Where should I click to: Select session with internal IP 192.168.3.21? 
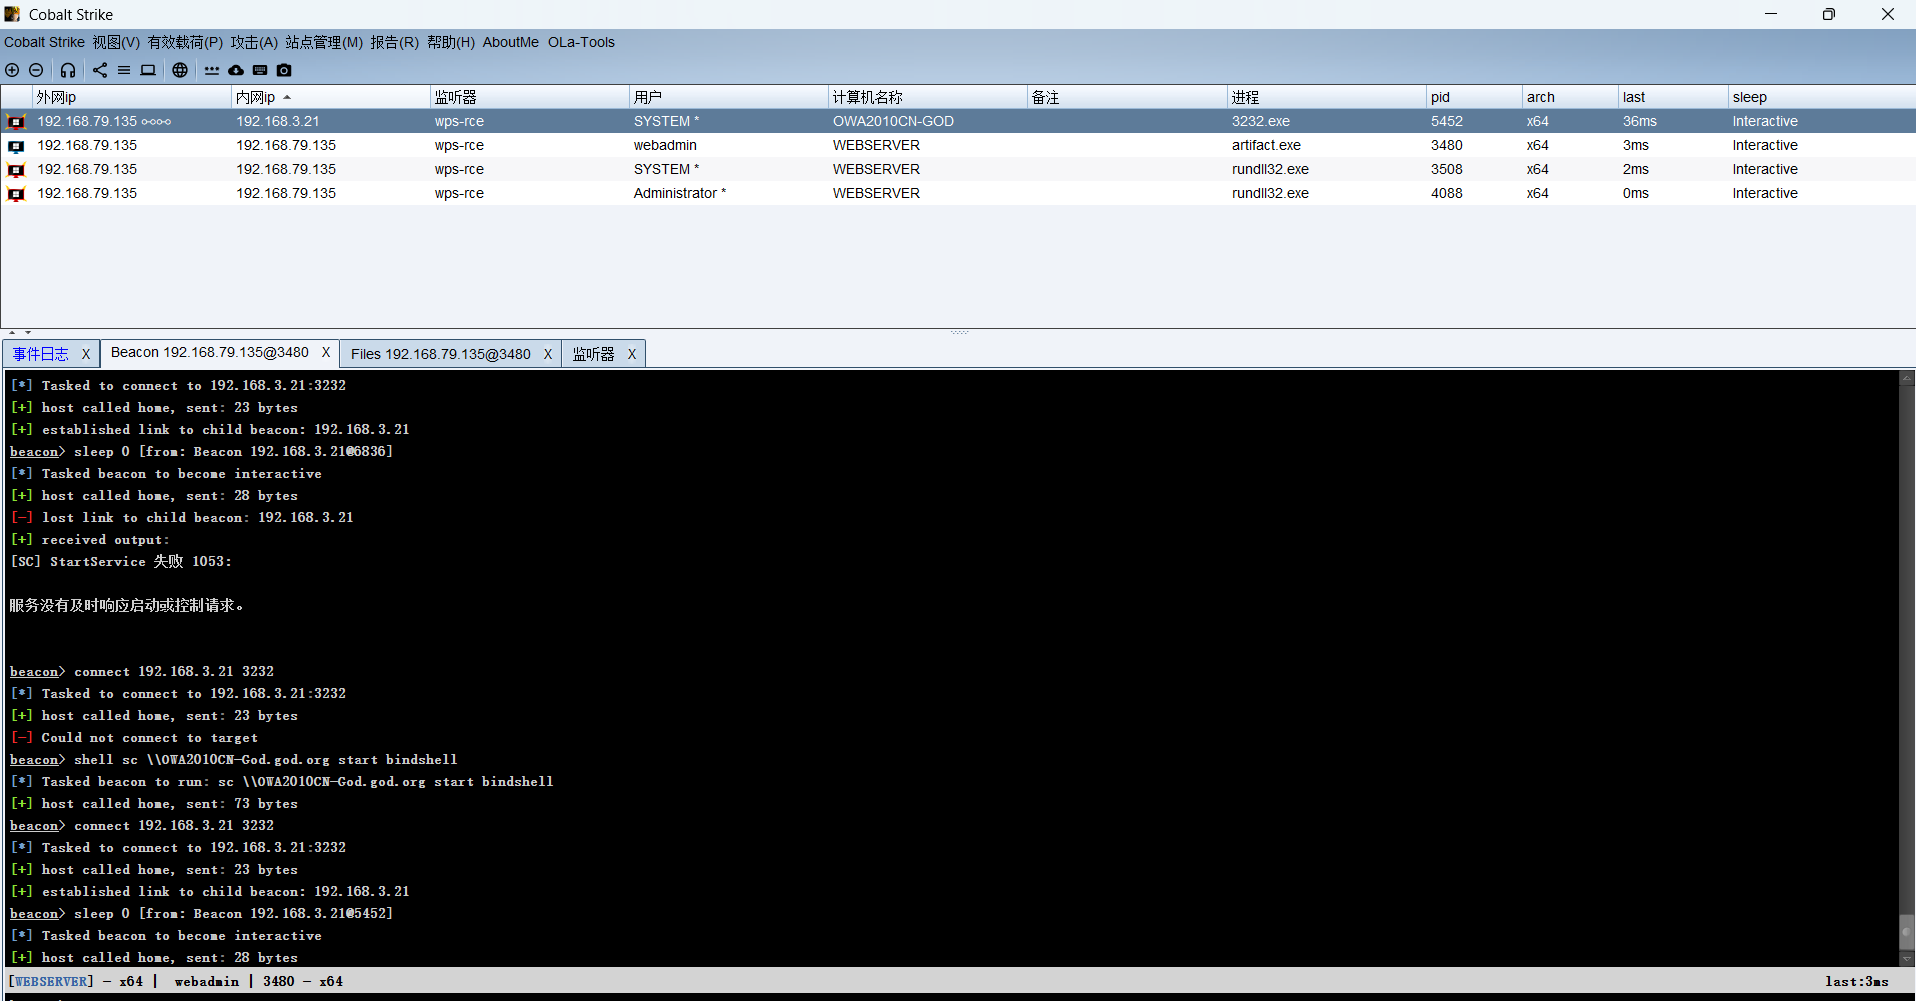click(x=278, y=121)
